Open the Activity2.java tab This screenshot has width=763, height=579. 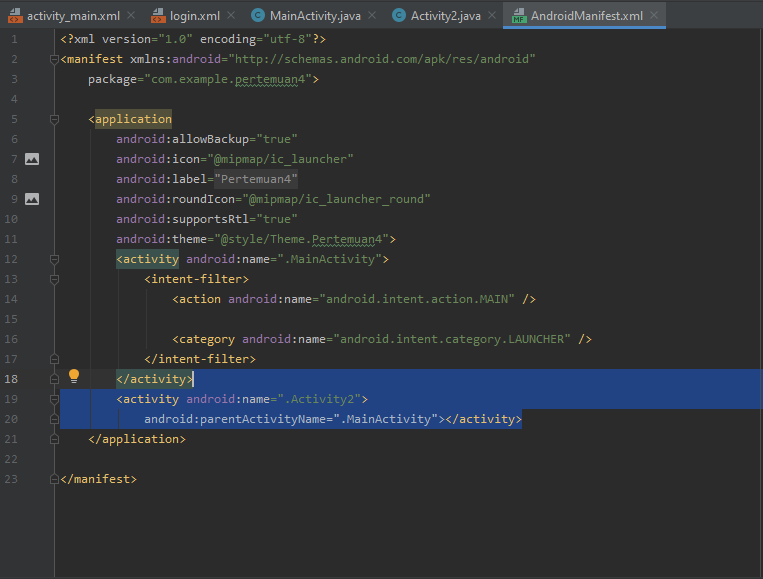click(445, 16)
